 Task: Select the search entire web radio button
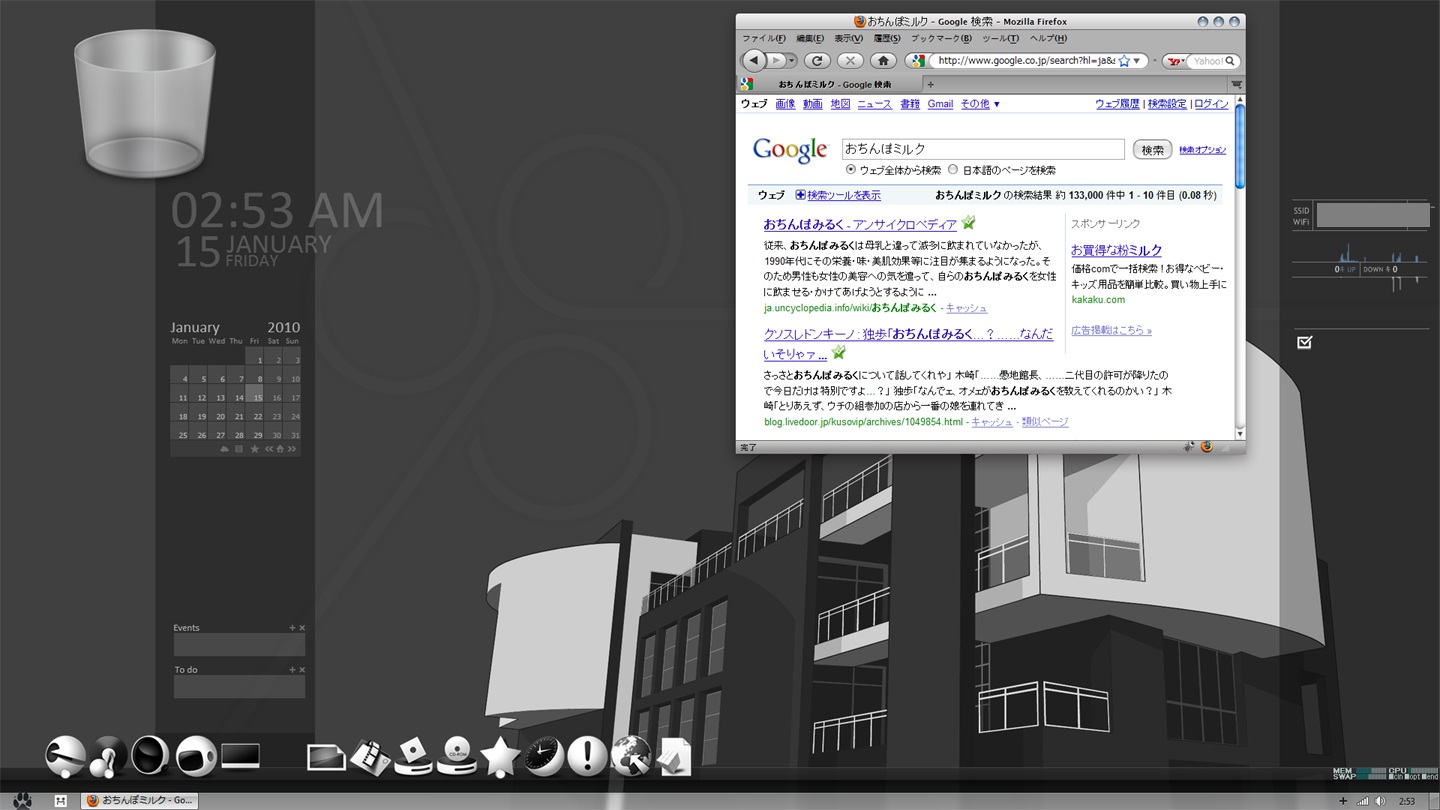point(851,169)
